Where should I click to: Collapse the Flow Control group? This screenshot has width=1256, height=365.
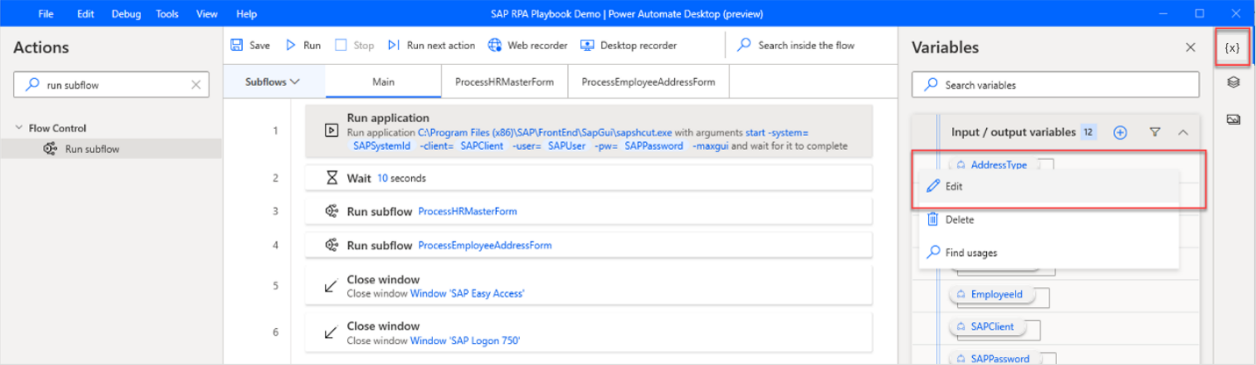click(19, 128)
